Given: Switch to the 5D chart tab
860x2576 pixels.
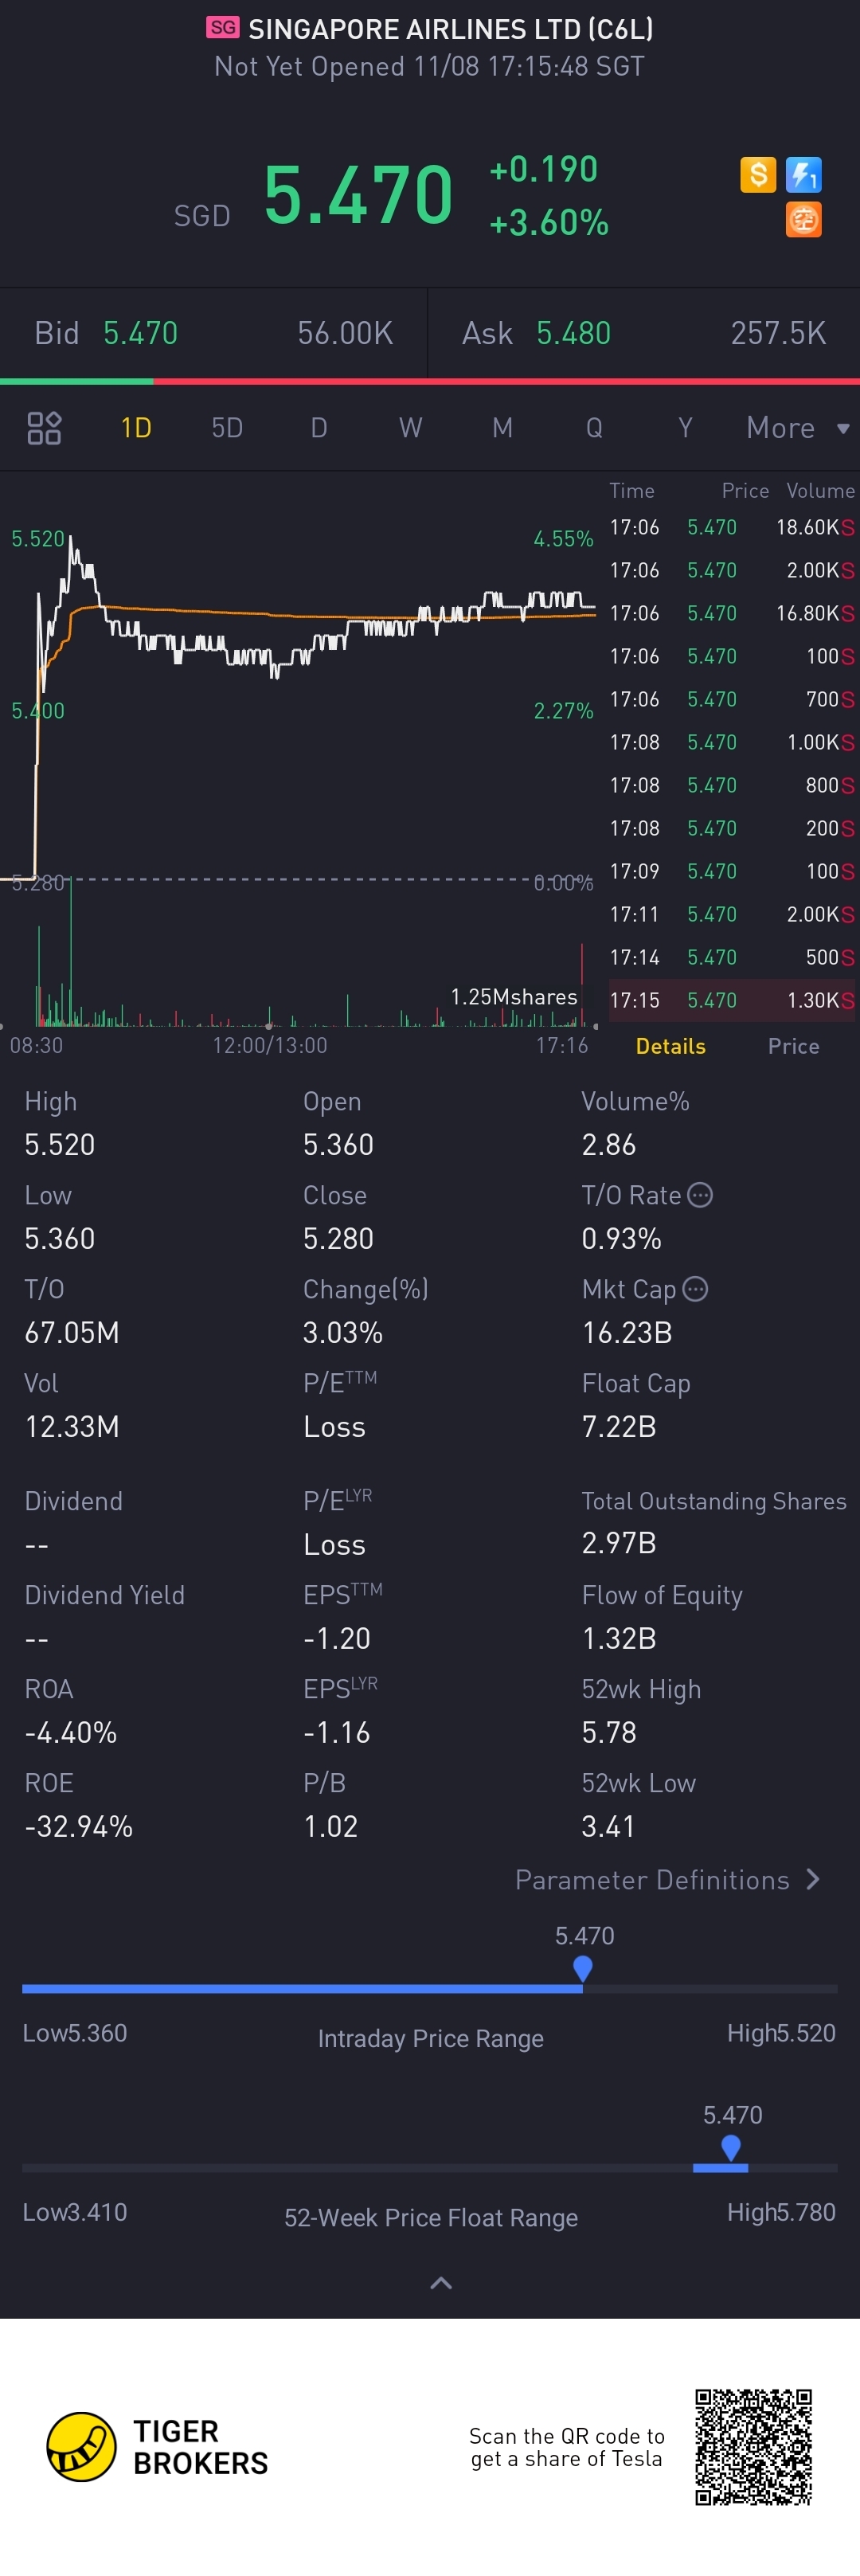Looking at the screenshot, I should [227, 428].
